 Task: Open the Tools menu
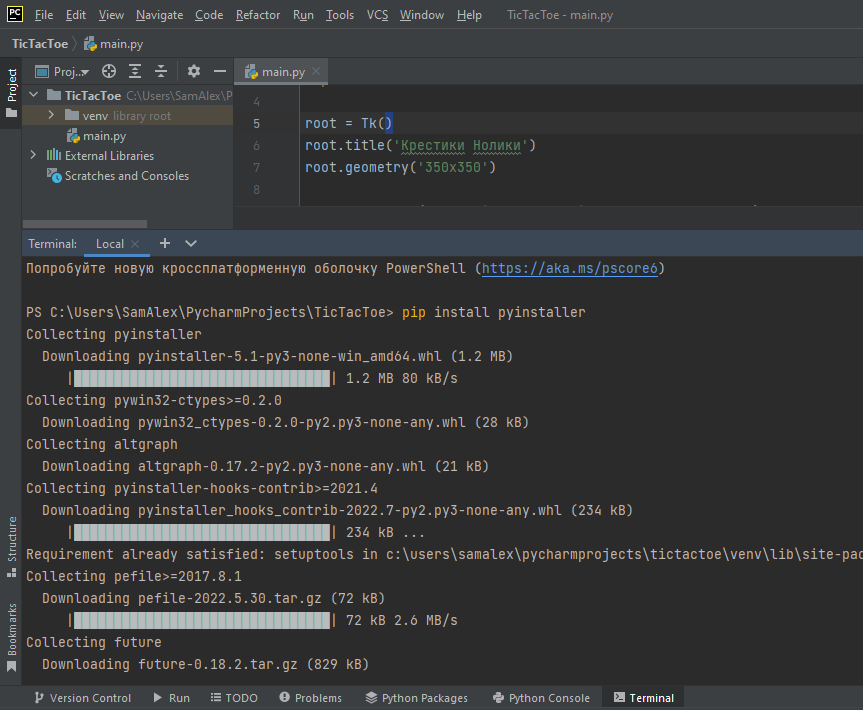point(340,15)
